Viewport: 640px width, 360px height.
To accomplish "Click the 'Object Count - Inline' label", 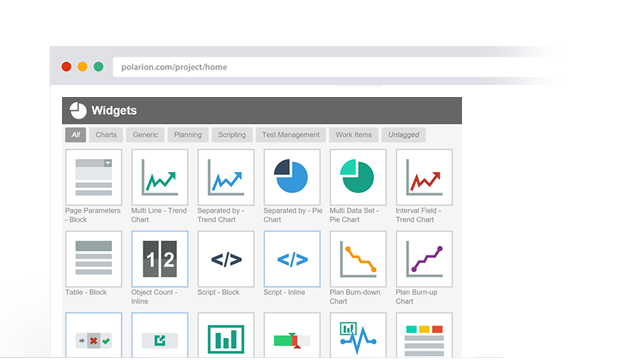I will coord(154,297).
